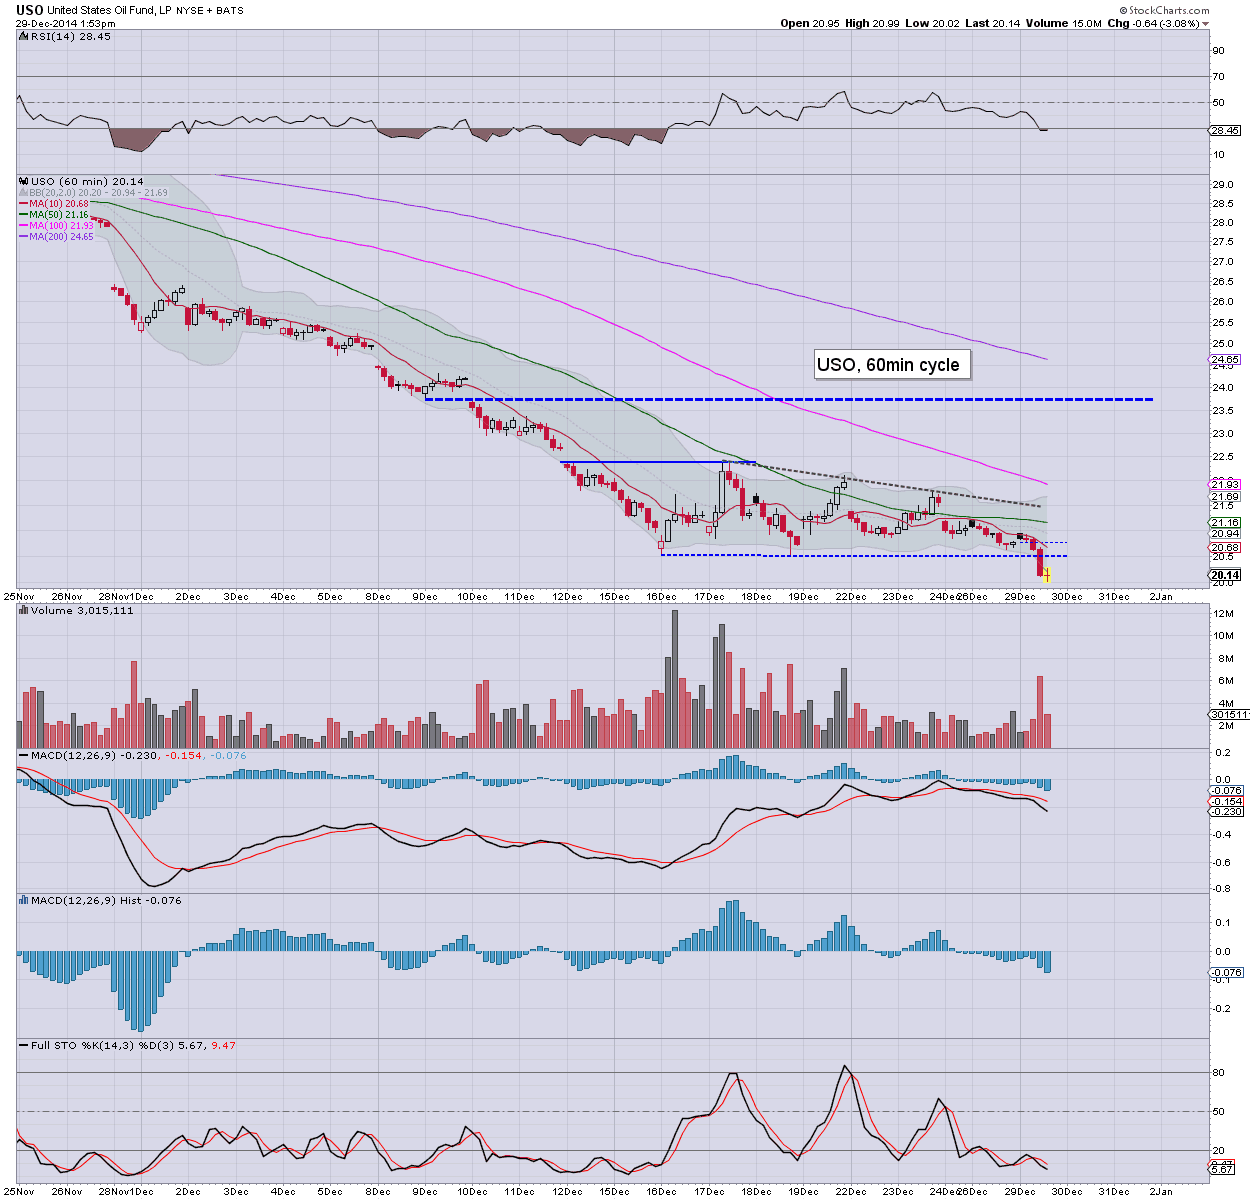
Task: Click the 'MACD(12,26,9) Hist -0.076' panel label
Action: click(x=105, y=900)
